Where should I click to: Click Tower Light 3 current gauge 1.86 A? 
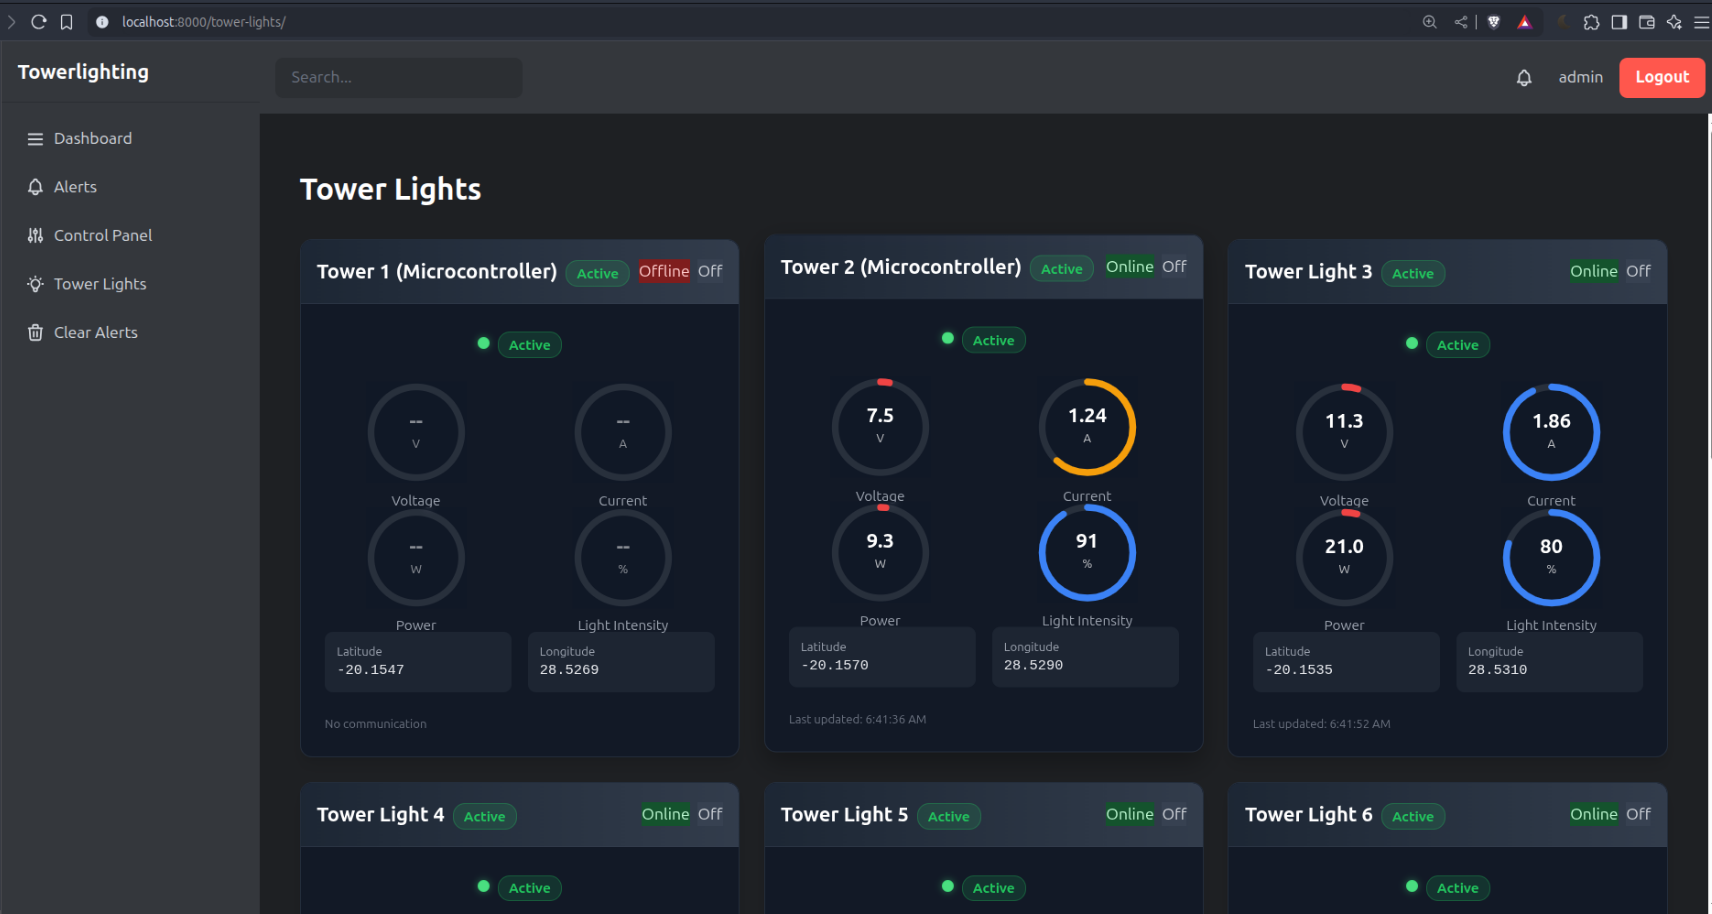coord(1551,432)
